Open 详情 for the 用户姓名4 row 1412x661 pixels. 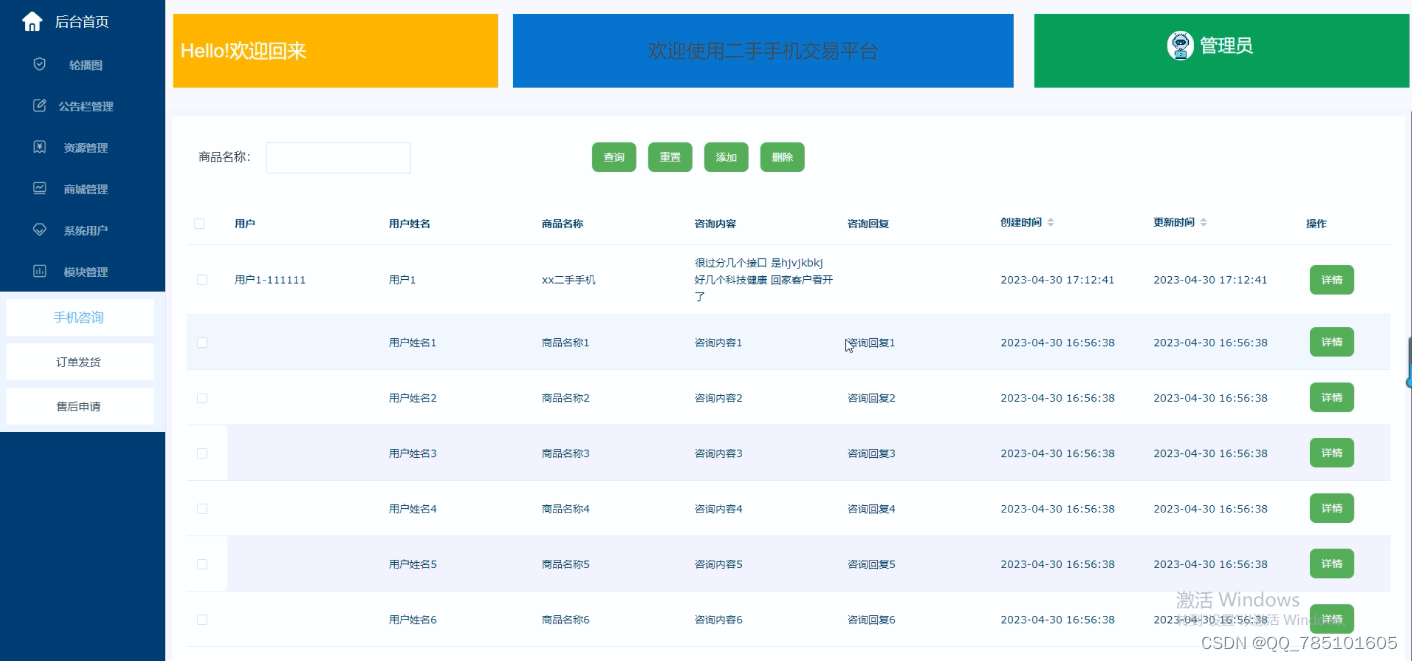[x=1332, y=508]
